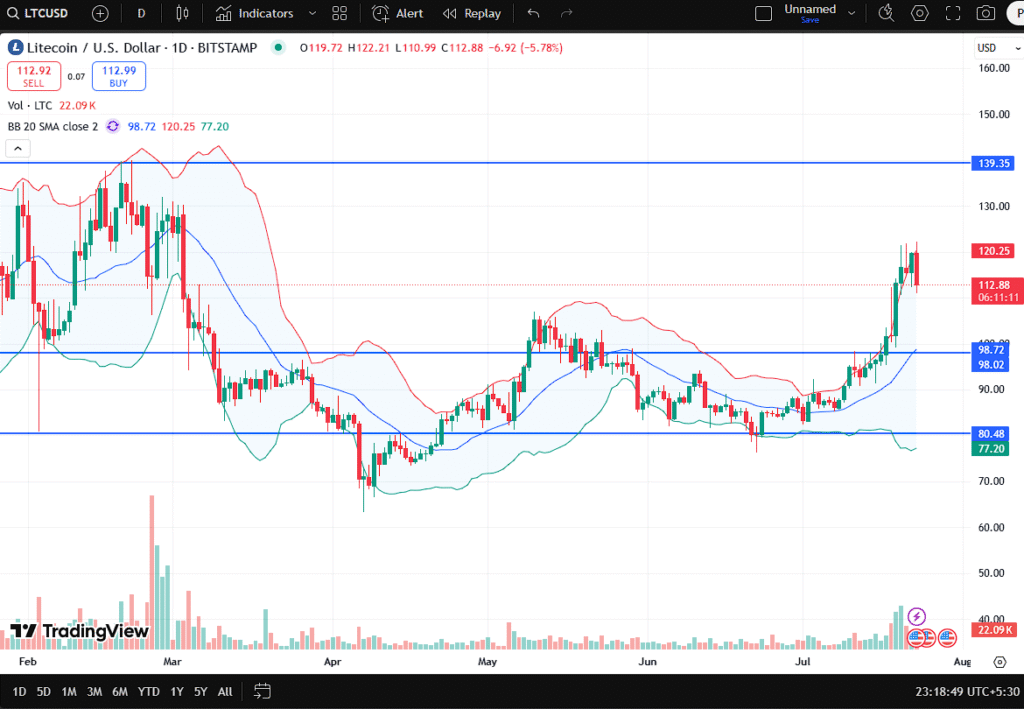Collapse the indicator legend with the chevron

coord(18,149)
